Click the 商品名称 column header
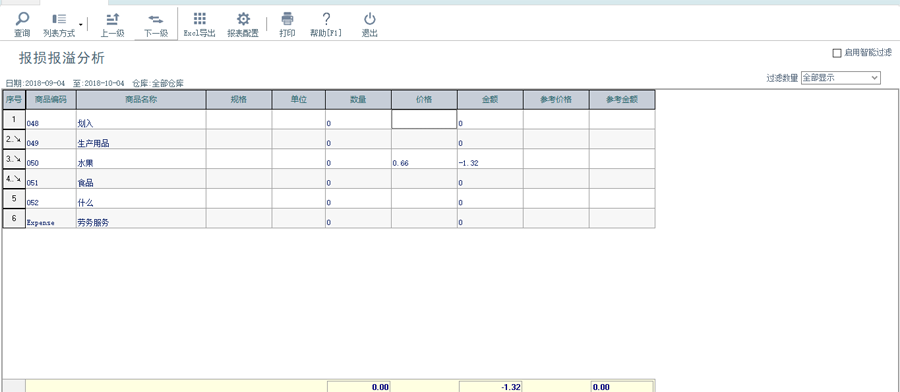This screenshot has height=392, width=900. click(141, 99)
